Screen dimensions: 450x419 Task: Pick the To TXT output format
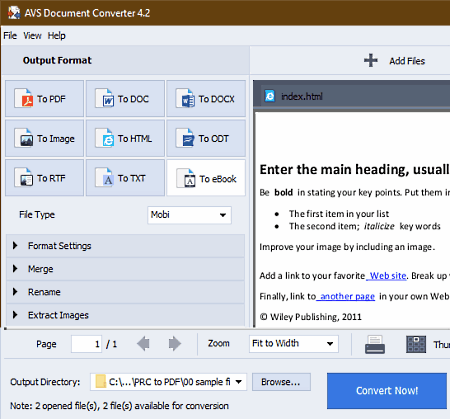pyautogui.click(x=125, y=178)
